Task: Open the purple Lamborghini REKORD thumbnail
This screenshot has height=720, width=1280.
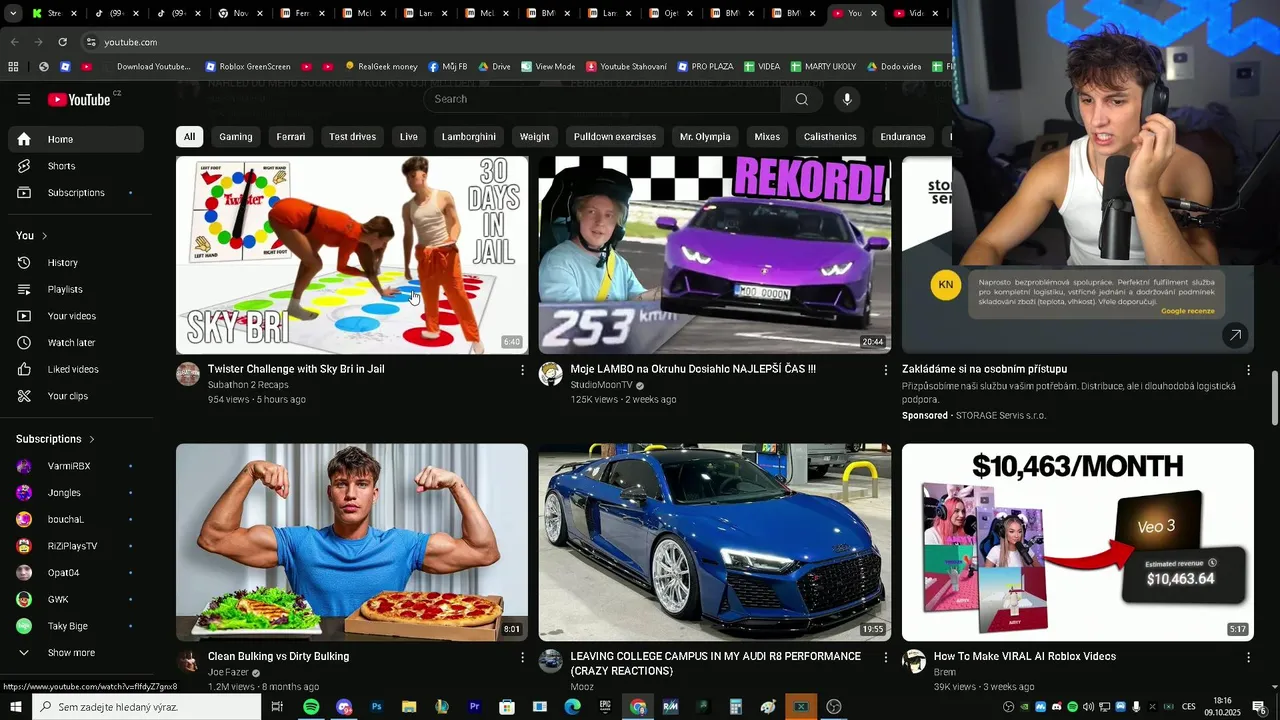Action: tap(715, 255)
